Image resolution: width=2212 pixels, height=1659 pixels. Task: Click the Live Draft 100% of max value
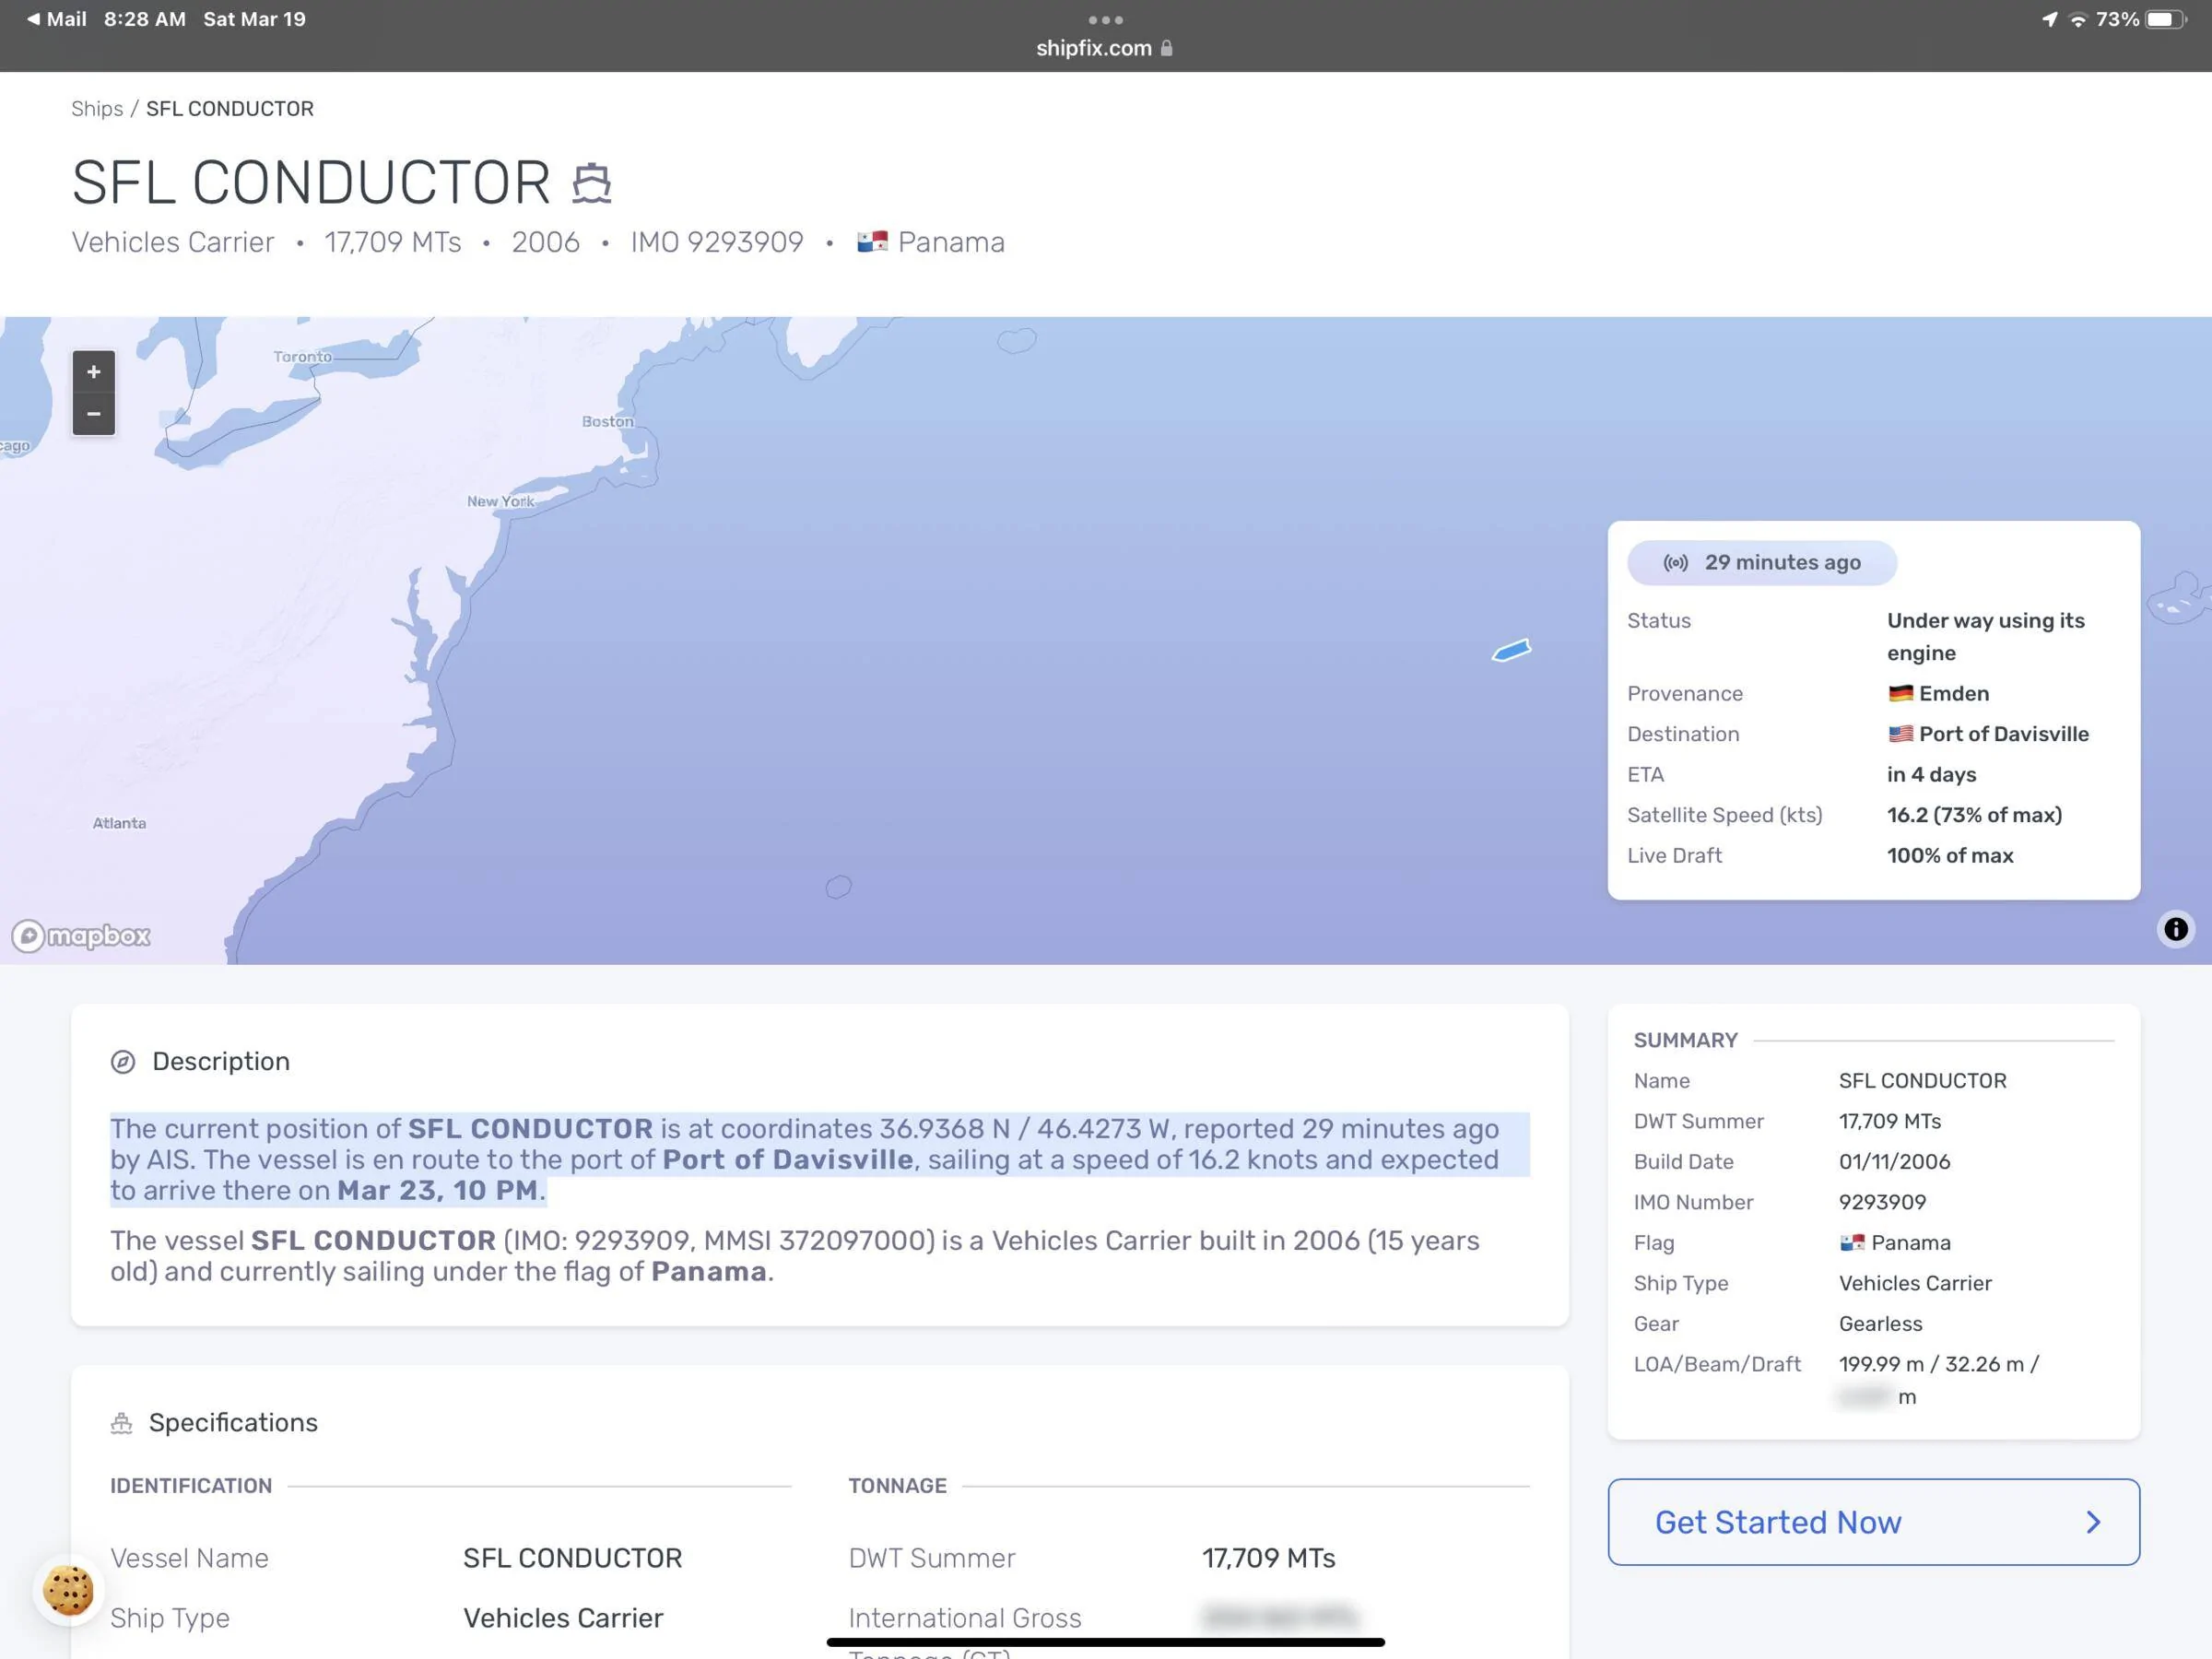[1950, 856]
